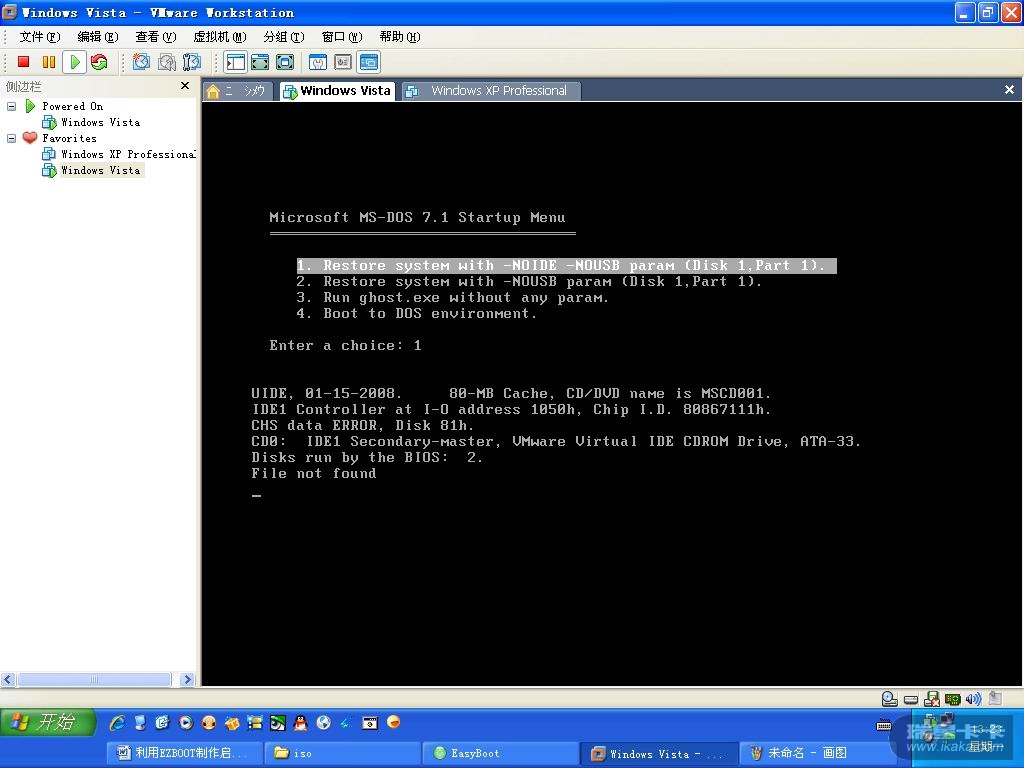Open the 查看(V) menu

pos(155,37)
